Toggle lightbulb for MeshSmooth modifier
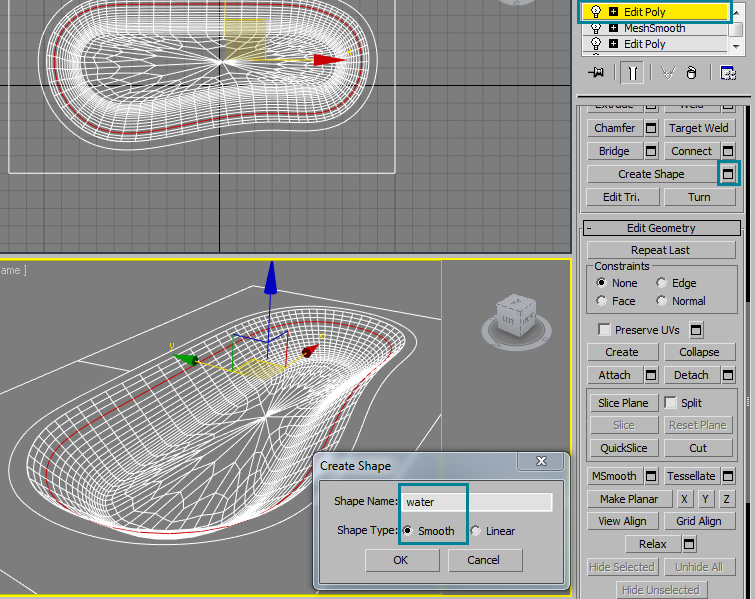 596,28
